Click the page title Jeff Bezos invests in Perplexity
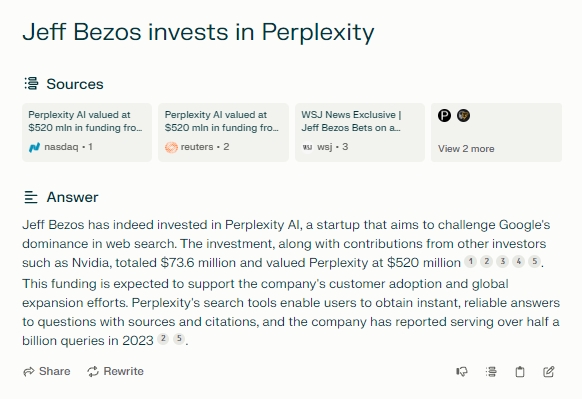The image size is (582, 399). 198,32
